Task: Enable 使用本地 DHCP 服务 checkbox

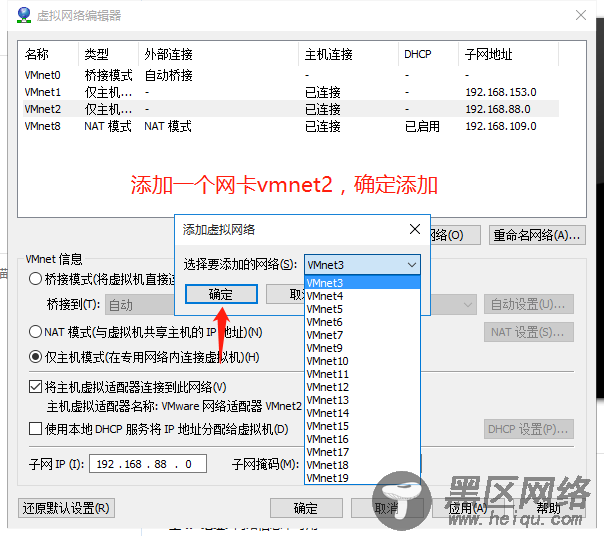Action: pyautogui.click(x=35, y=428)
